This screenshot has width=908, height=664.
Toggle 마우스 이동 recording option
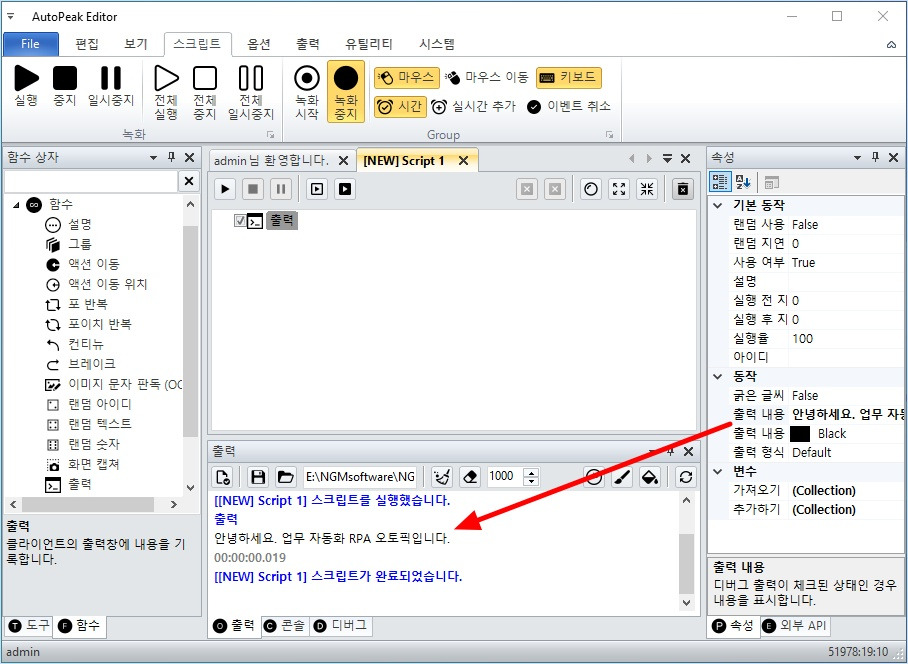(486, 77)
